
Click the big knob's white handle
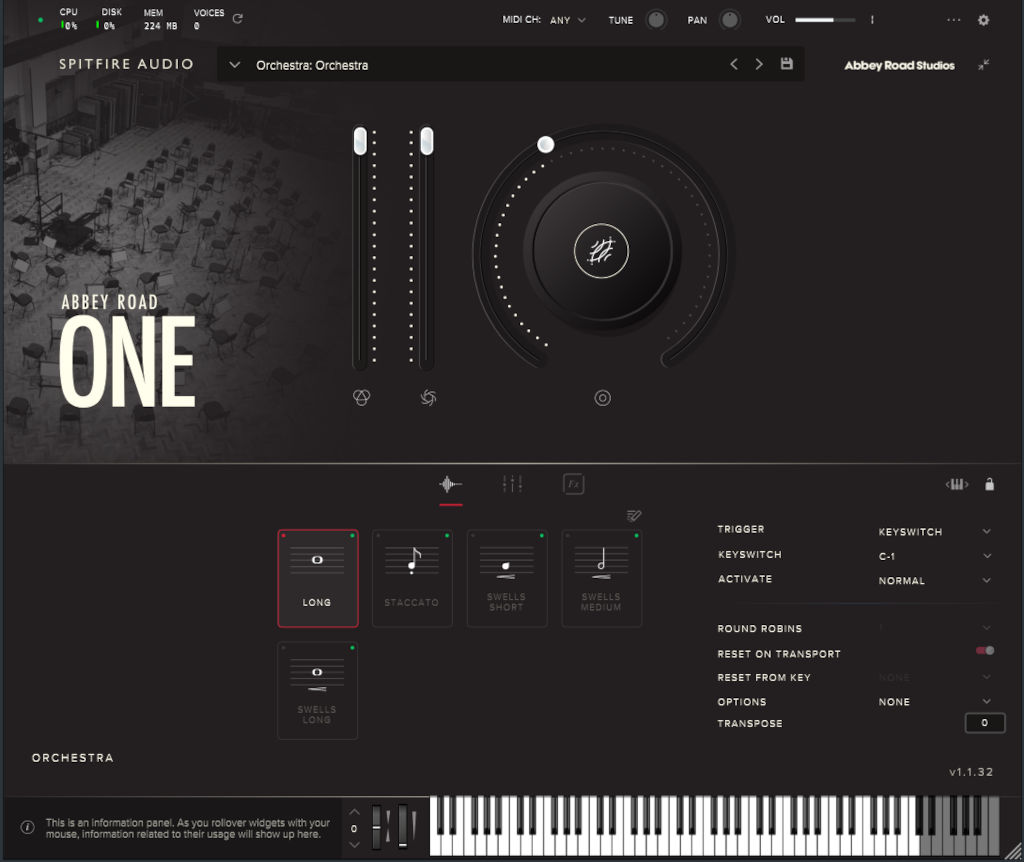pyautogui.click(x=545, y=144)
